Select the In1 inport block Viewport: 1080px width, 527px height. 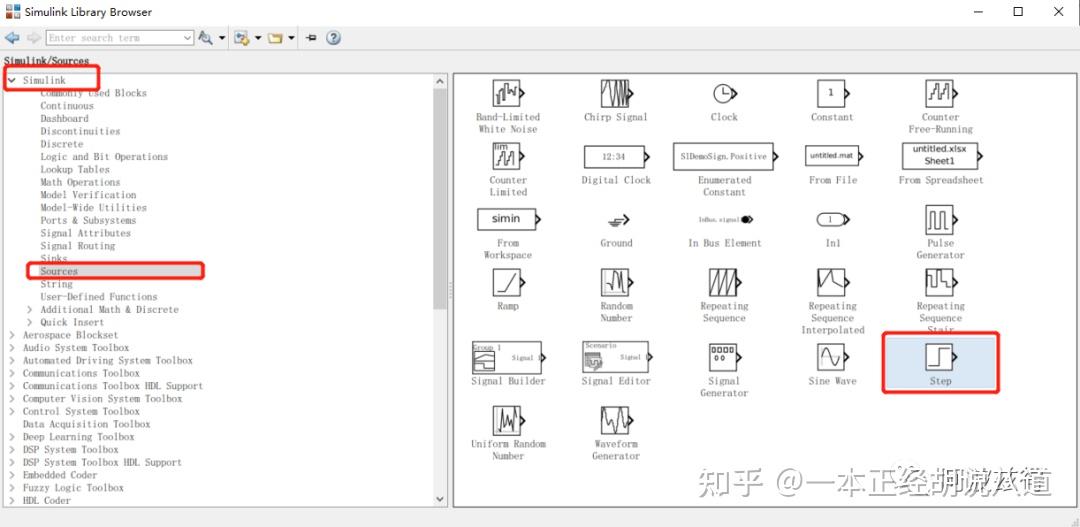tap(833, 220)
